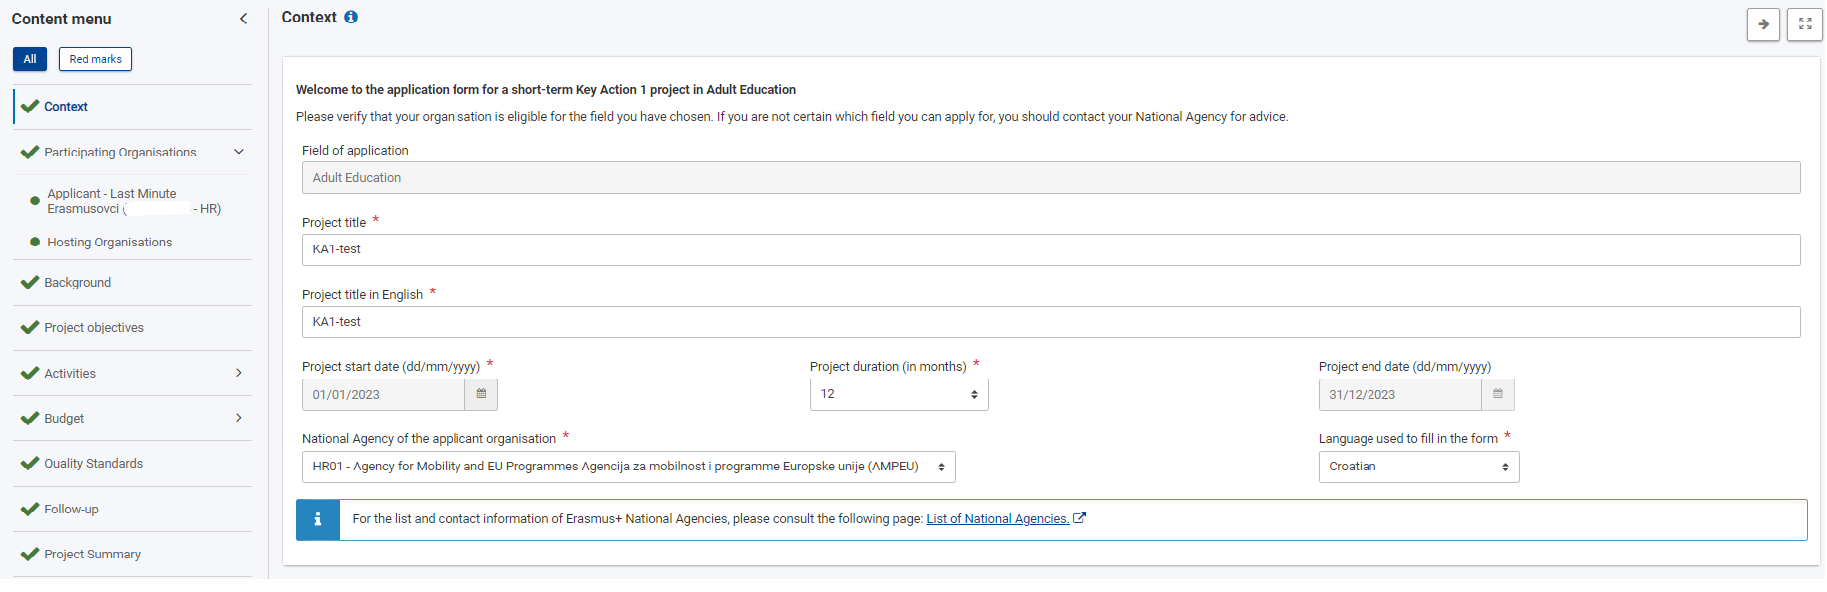
Task: Click the blue information box icon
Action: 318,519
